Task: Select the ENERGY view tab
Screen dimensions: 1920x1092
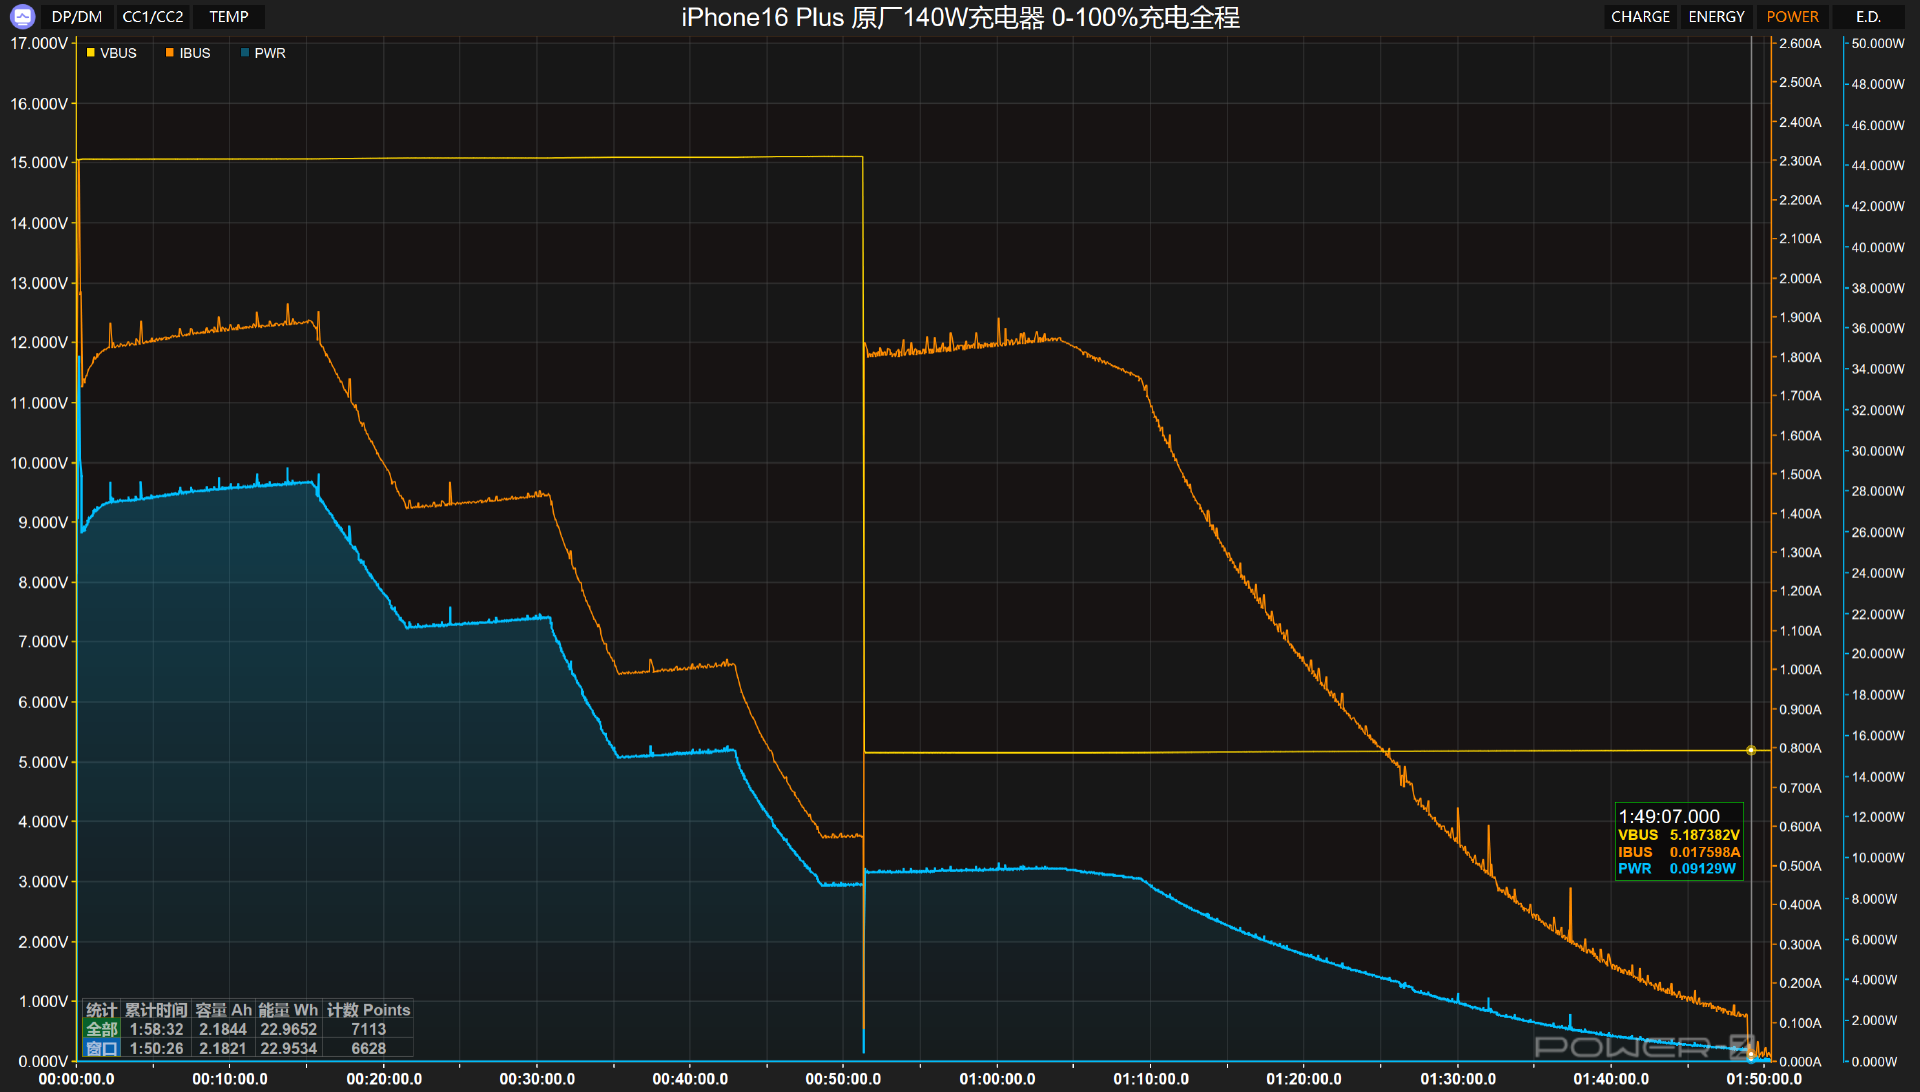Action: tap(1716, 17)
